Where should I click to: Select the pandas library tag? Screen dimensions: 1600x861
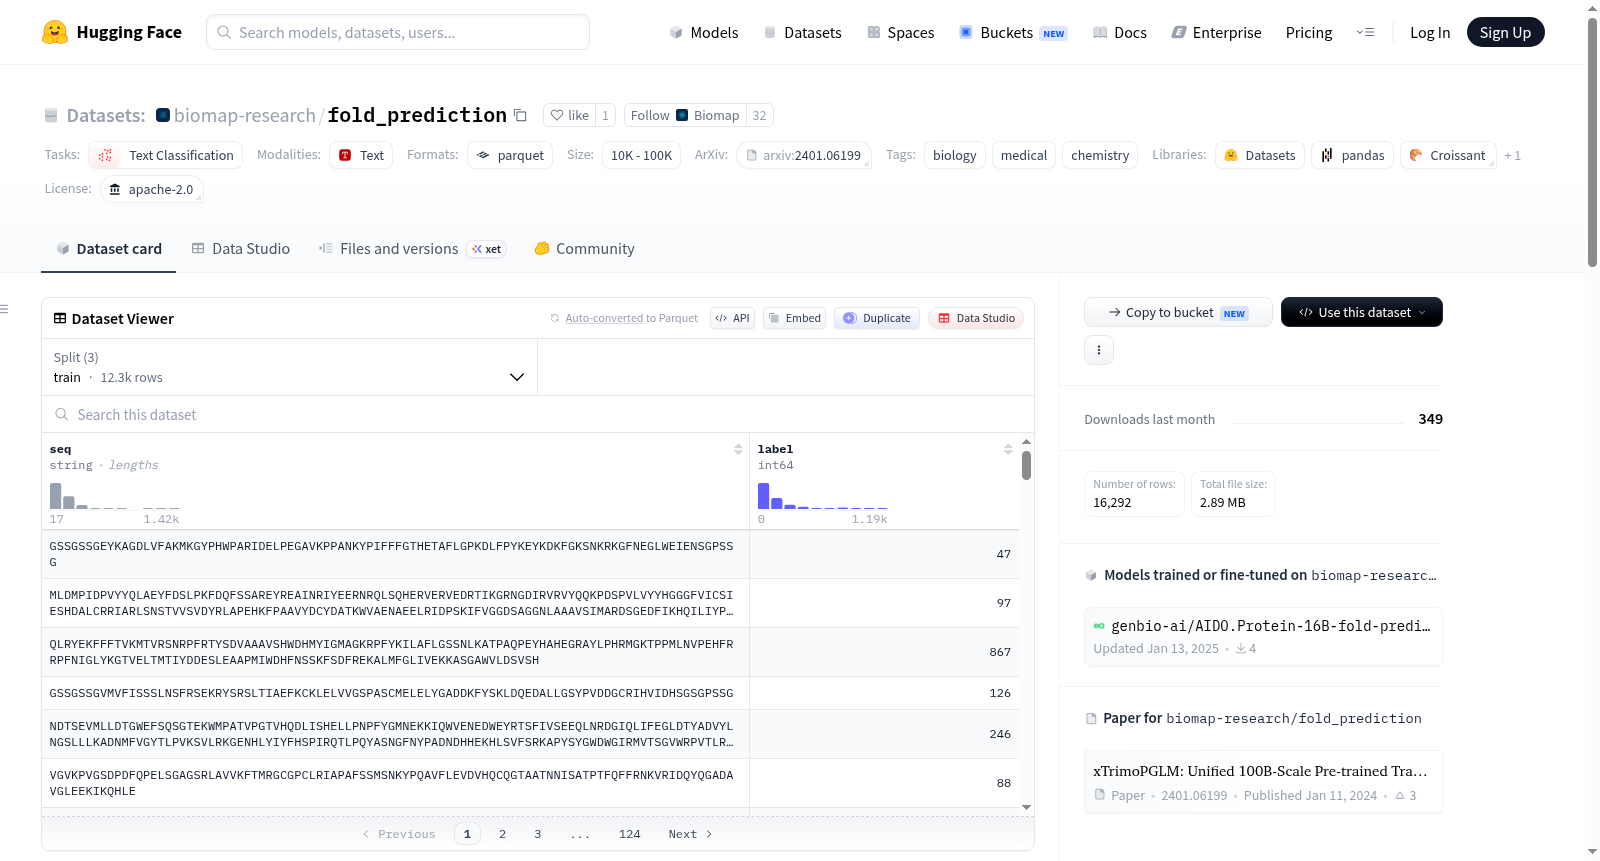pyautogui.click(x=1352, y=155)
